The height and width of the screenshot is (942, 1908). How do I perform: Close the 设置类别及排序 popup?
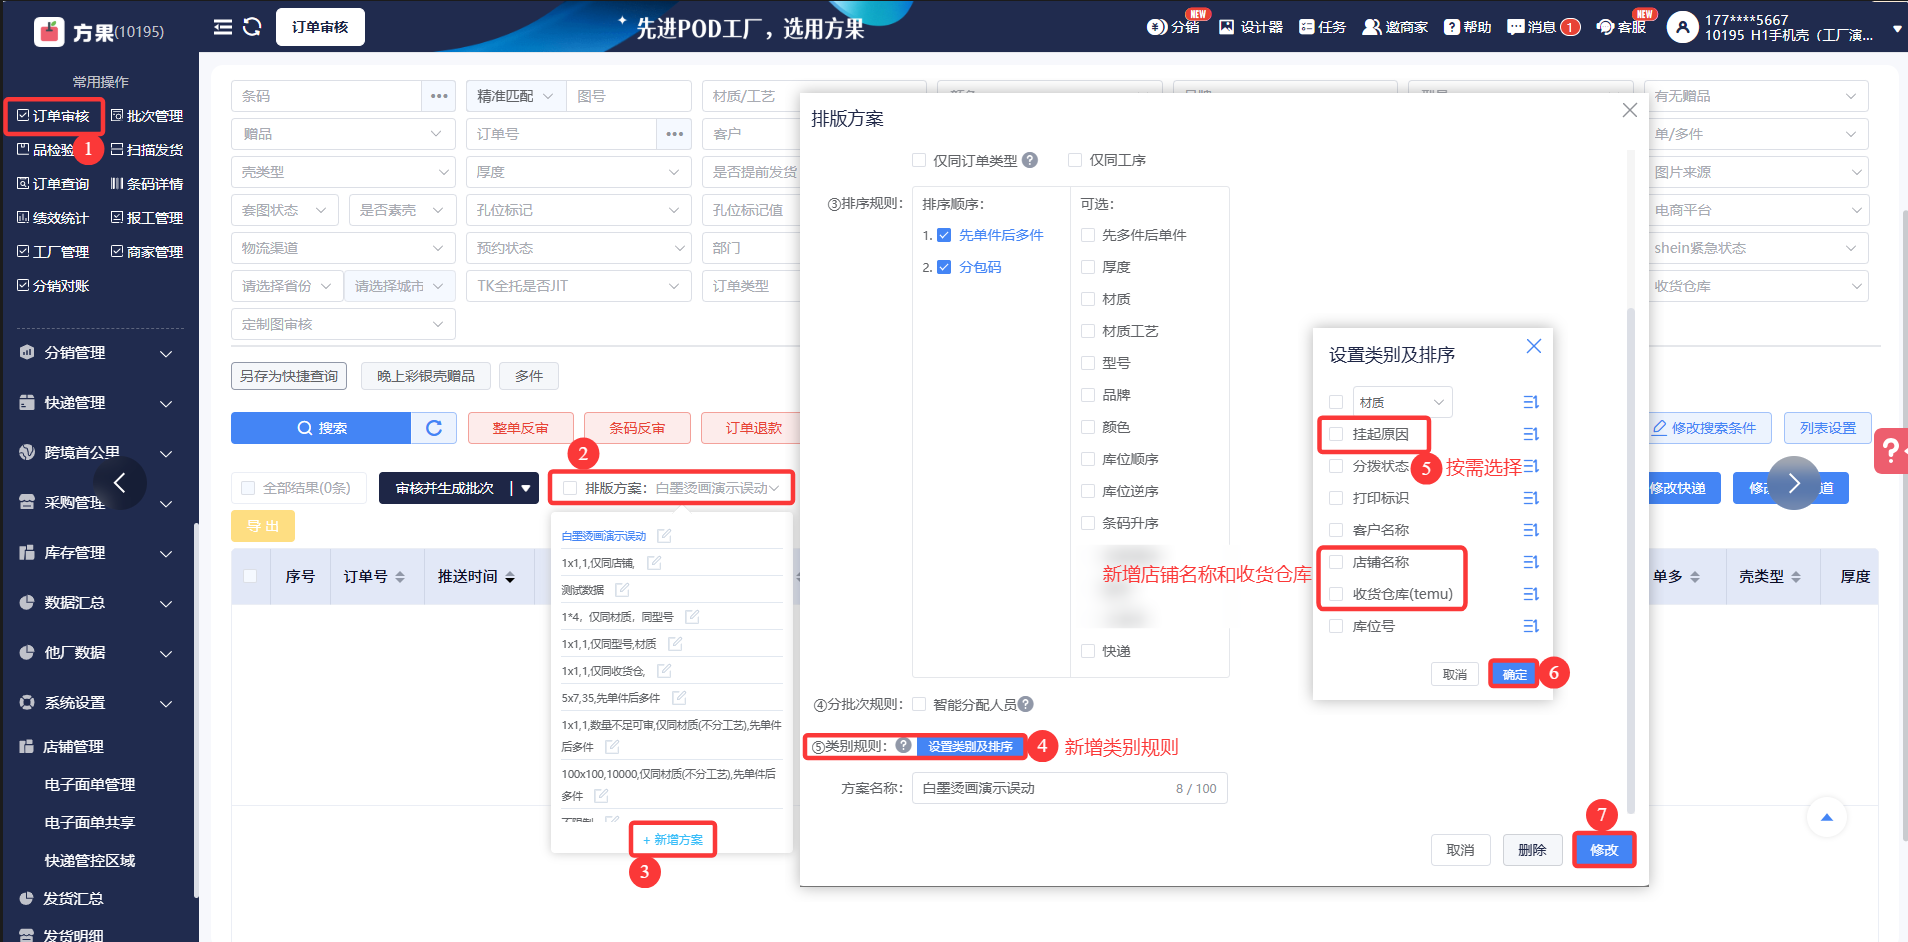(1533, 346)
